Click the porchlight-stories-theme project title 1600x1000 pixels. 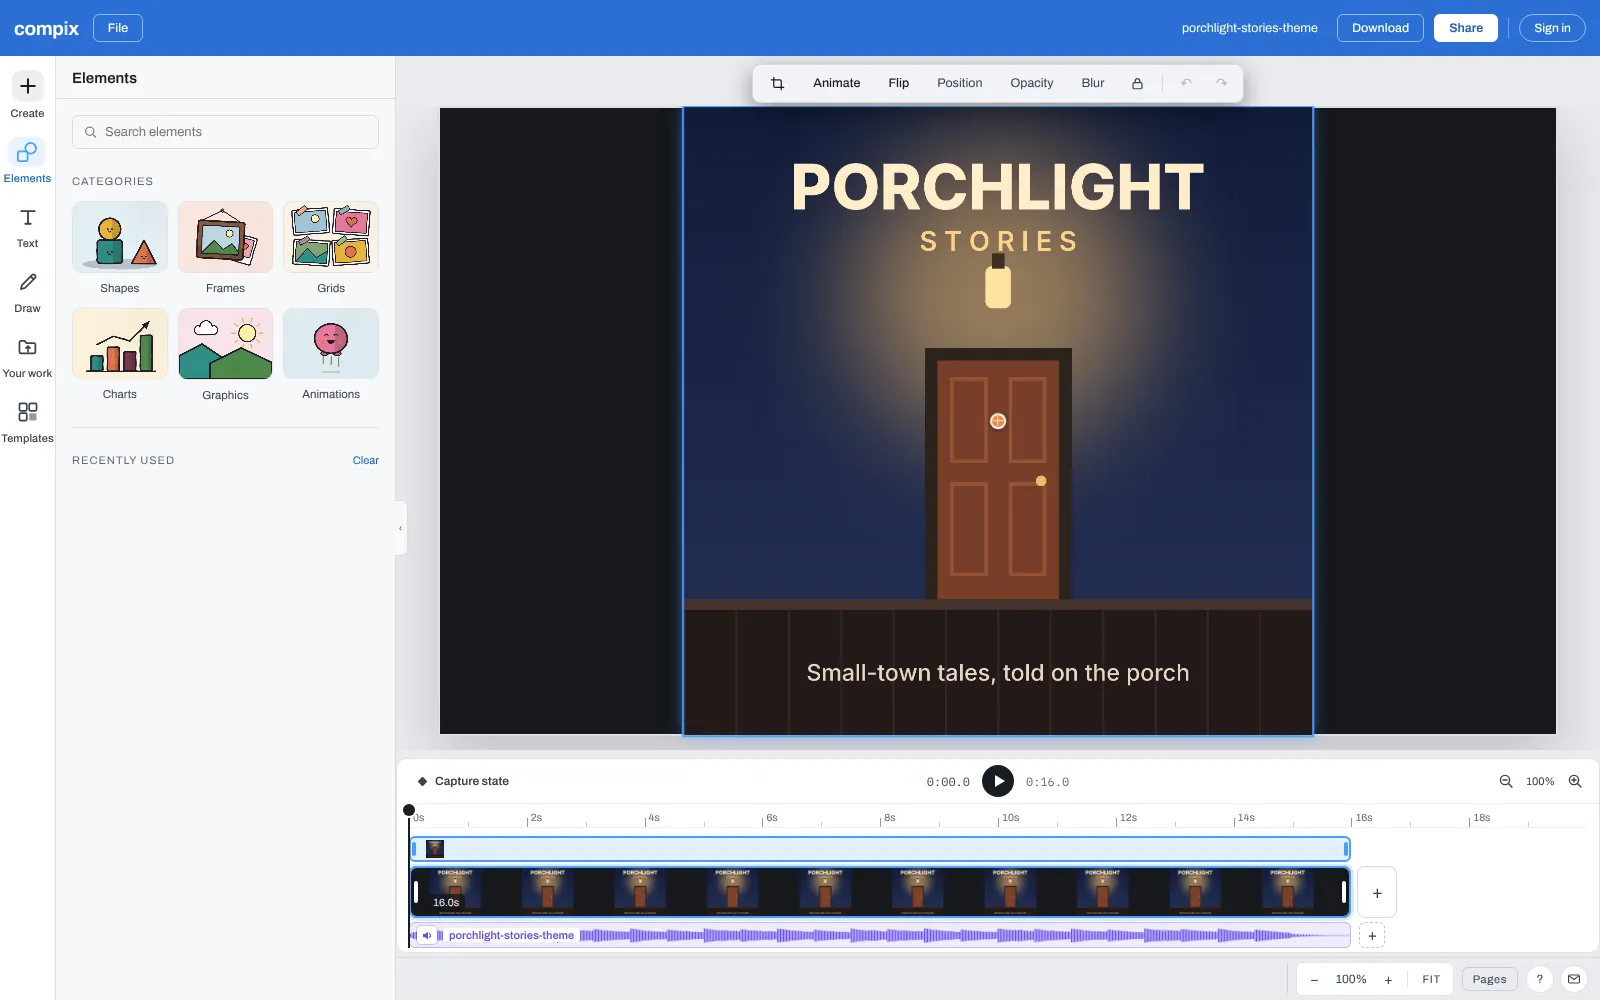(1249, 28)
